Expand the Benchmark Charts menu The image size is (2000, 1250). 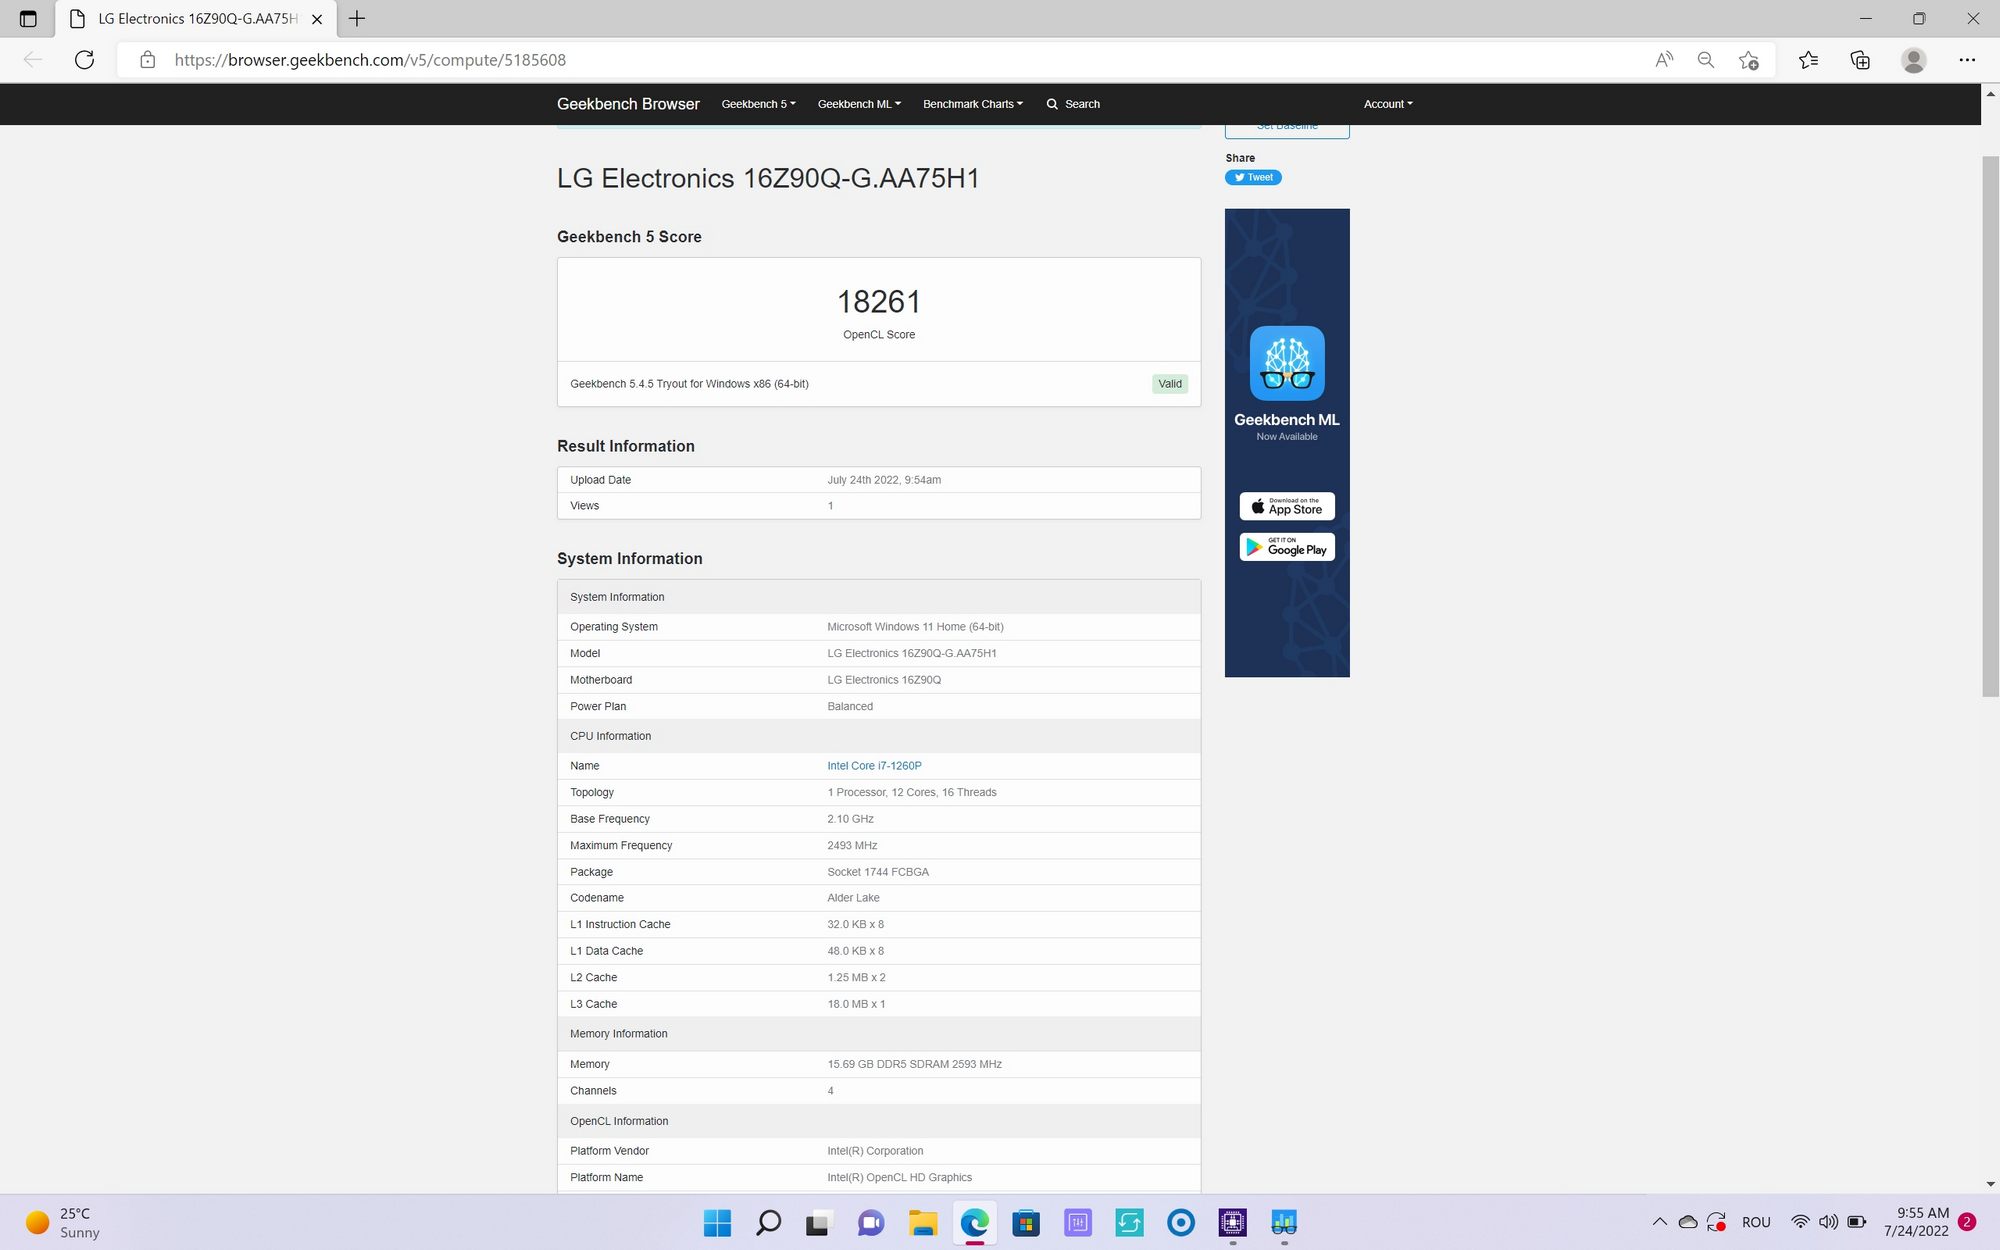click(x=972, y=104)
